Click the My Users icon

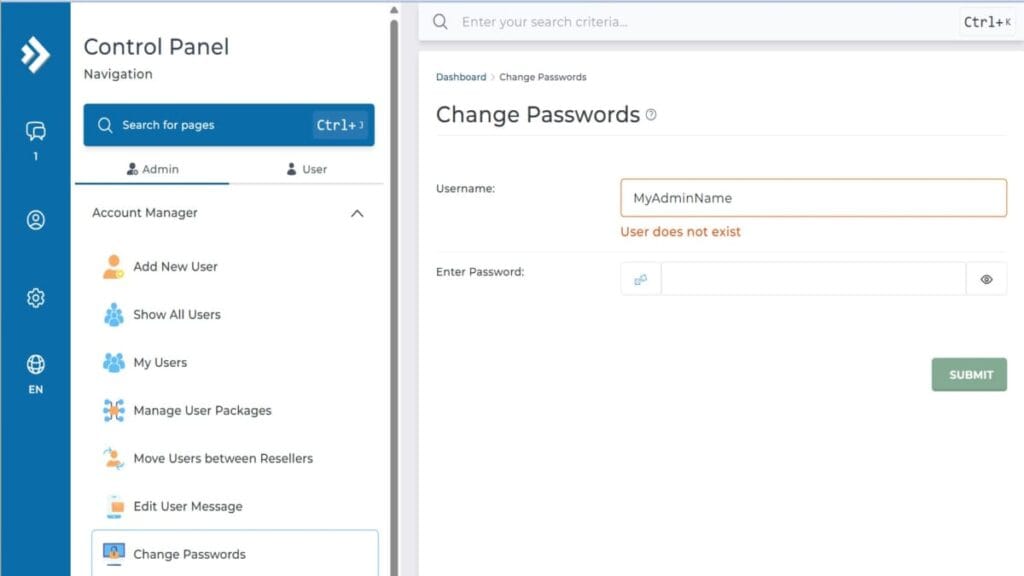(x=112, y=362)
